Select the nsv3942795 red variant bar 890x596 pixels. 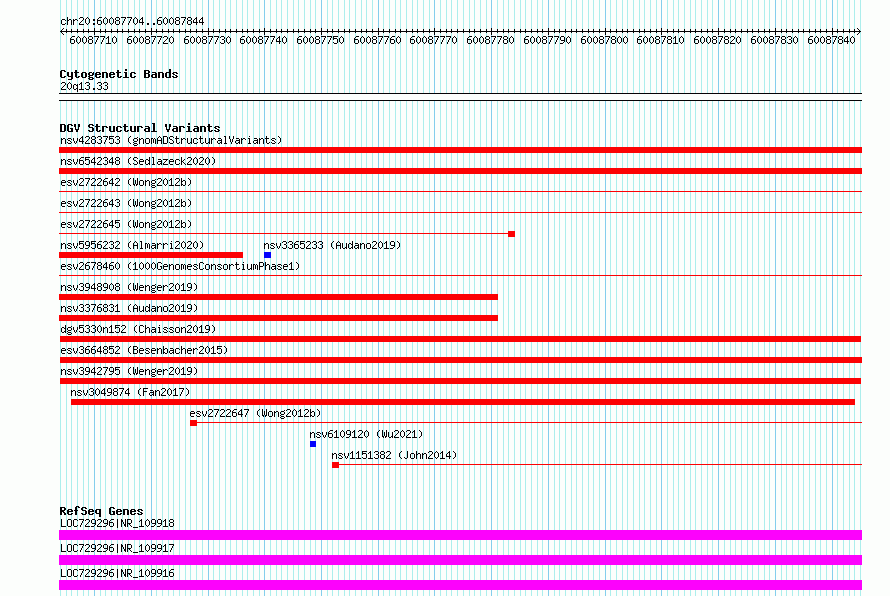click(460, 381)
